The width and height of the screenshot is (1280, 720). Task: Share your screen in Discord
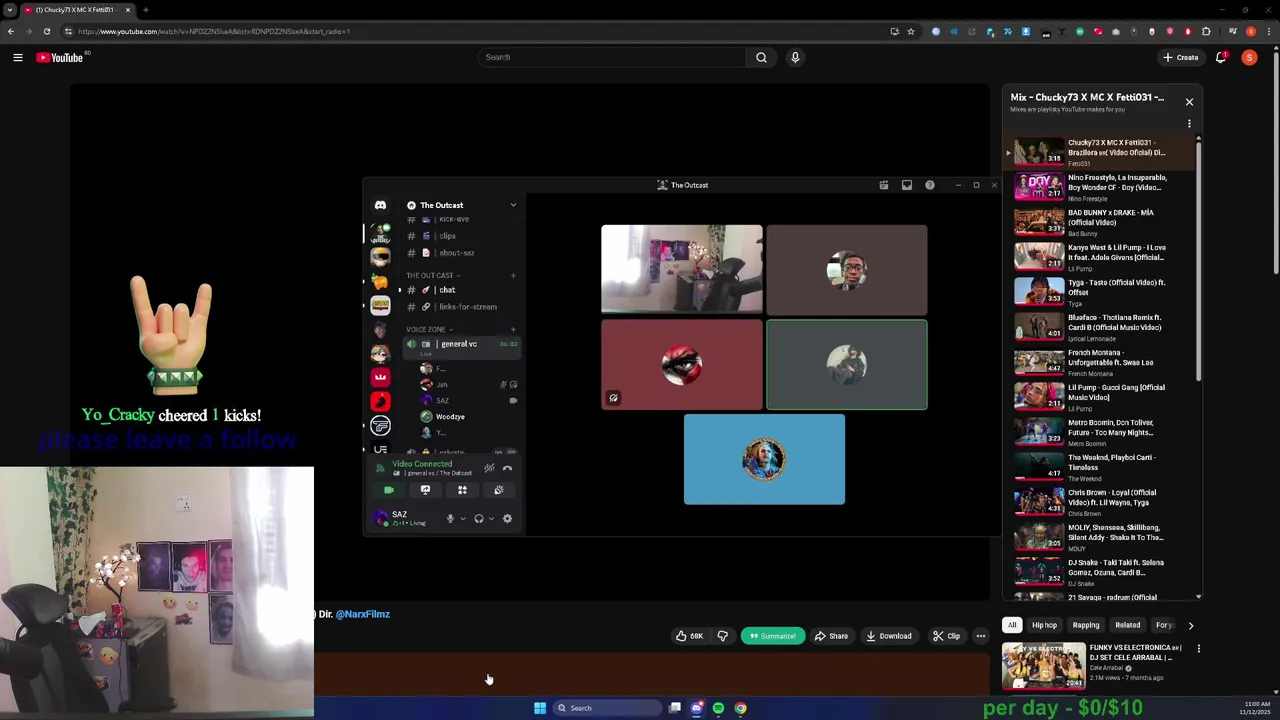point(425,490)
